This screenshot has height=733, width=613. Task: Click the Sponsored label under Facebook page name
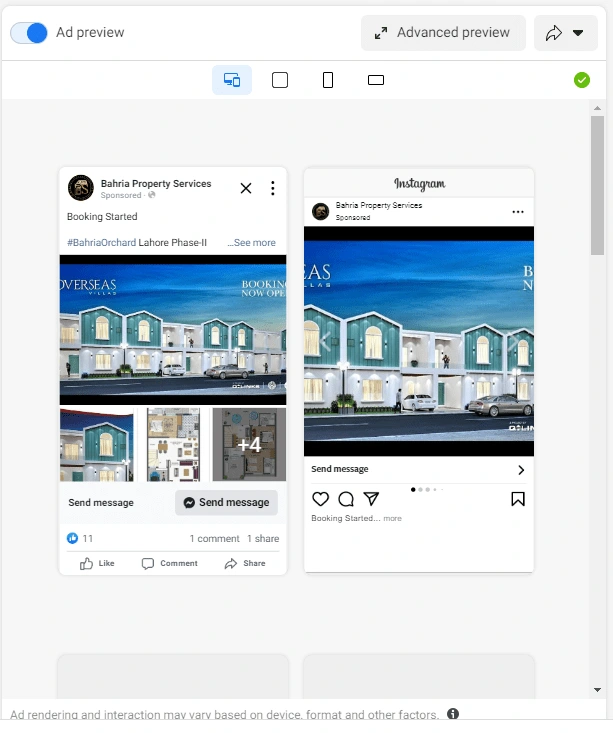click(121, 195)
